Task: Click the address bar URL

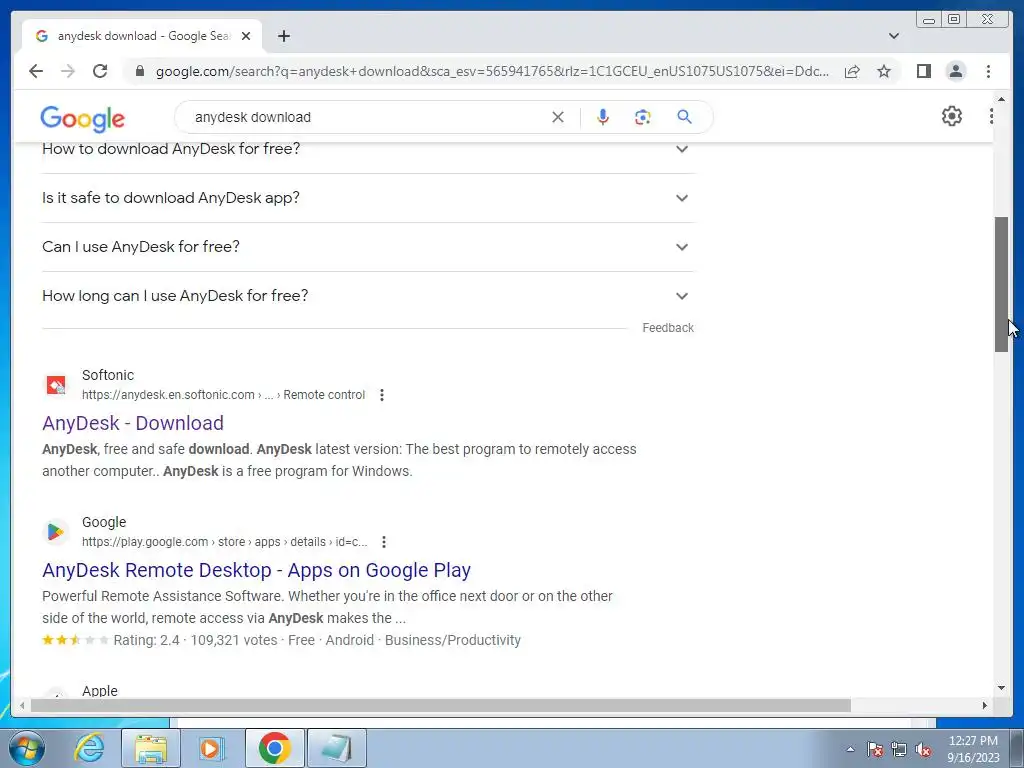Action: [x=492, y=71]
